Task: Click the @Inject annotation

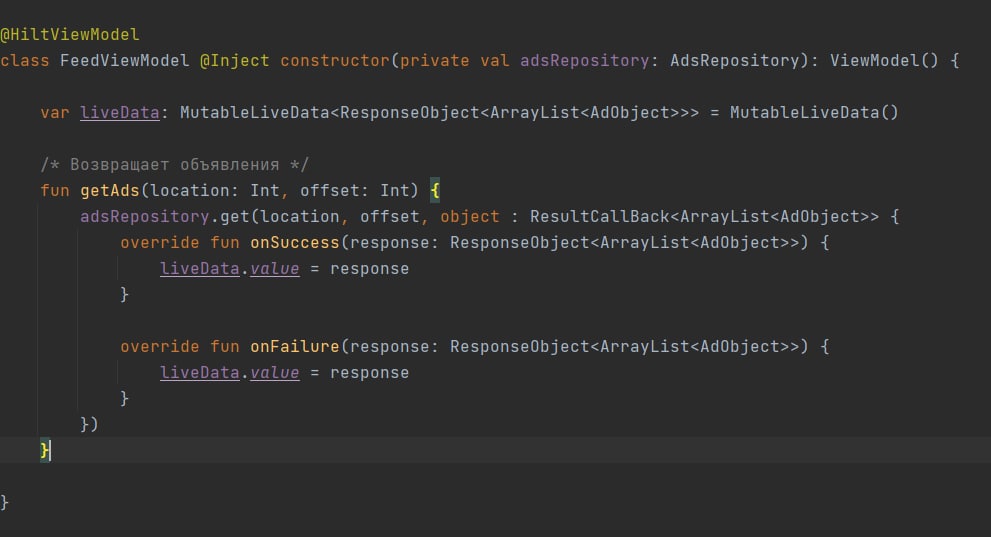Action: [234, 61]
